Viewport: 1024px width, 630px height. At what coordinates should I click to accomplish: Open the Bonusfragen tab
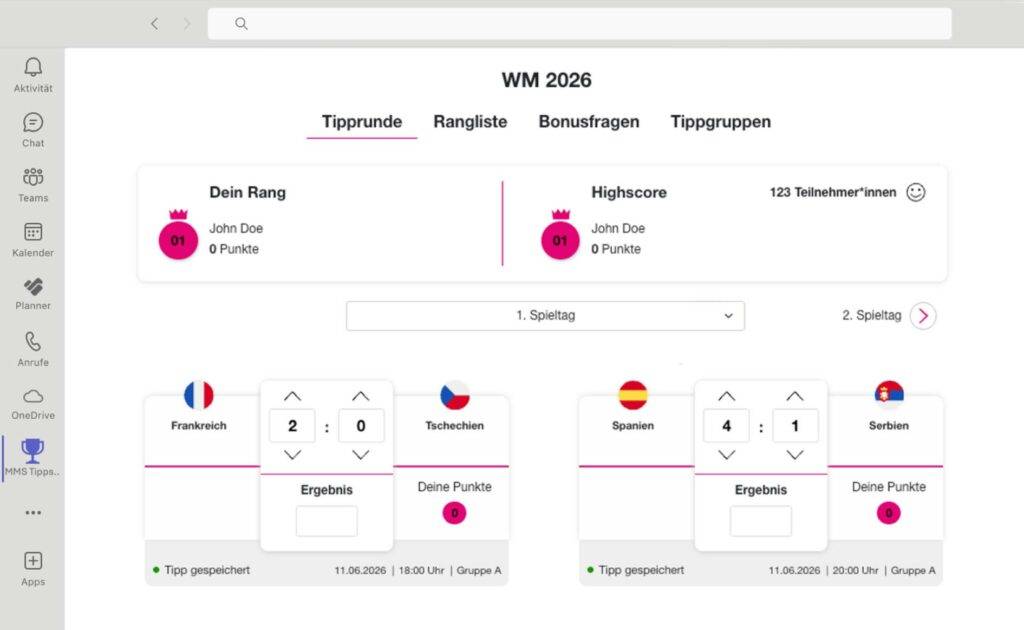(x=588, y=121)
